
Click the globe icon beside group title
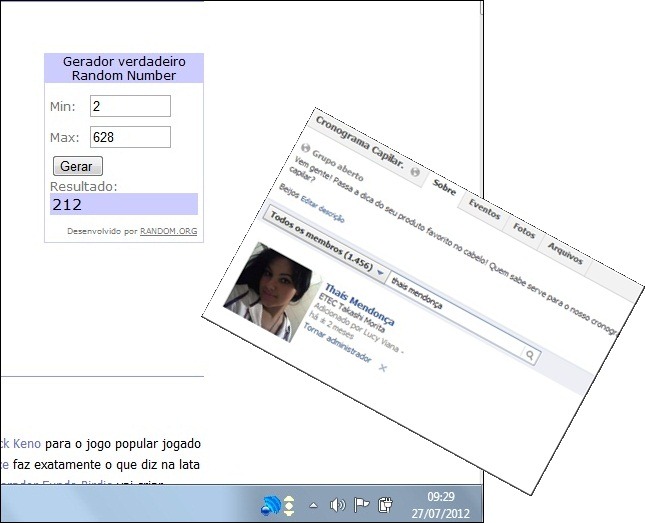[415, 172]
